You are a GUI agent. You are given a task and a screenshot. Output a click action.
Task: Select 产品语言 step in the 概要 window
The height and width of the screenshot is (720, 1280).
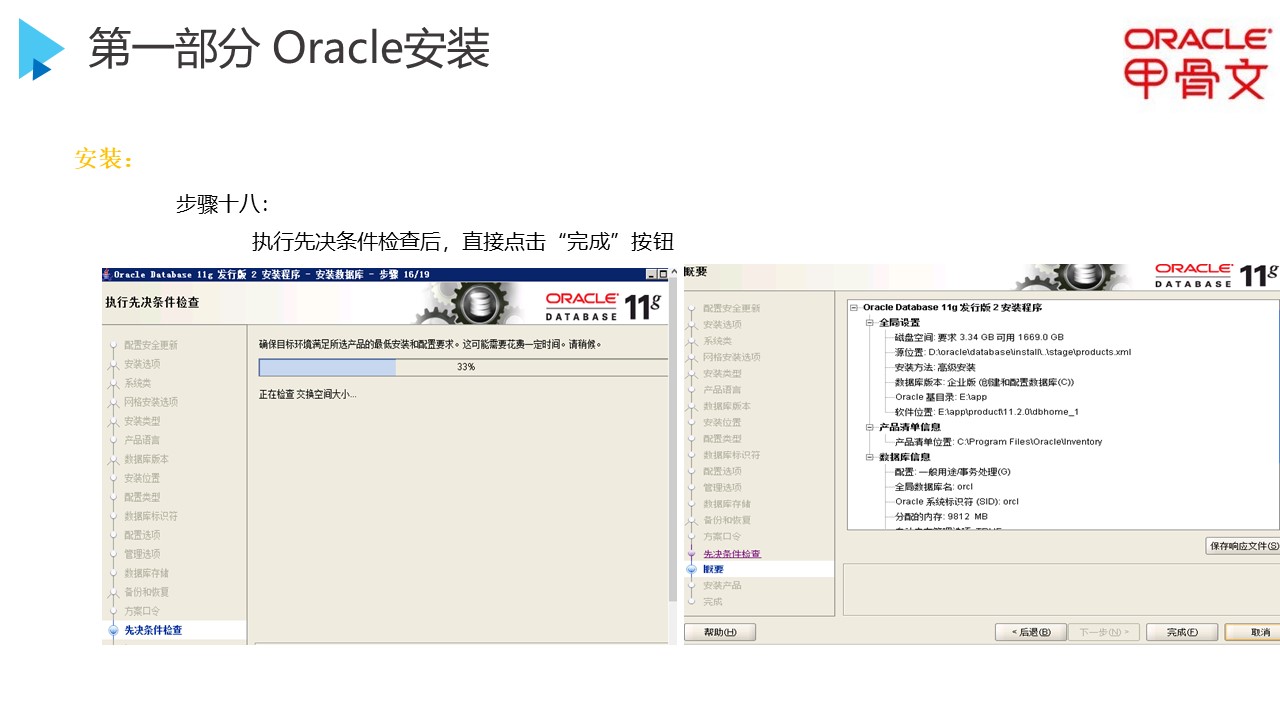(x=722, y=390)
